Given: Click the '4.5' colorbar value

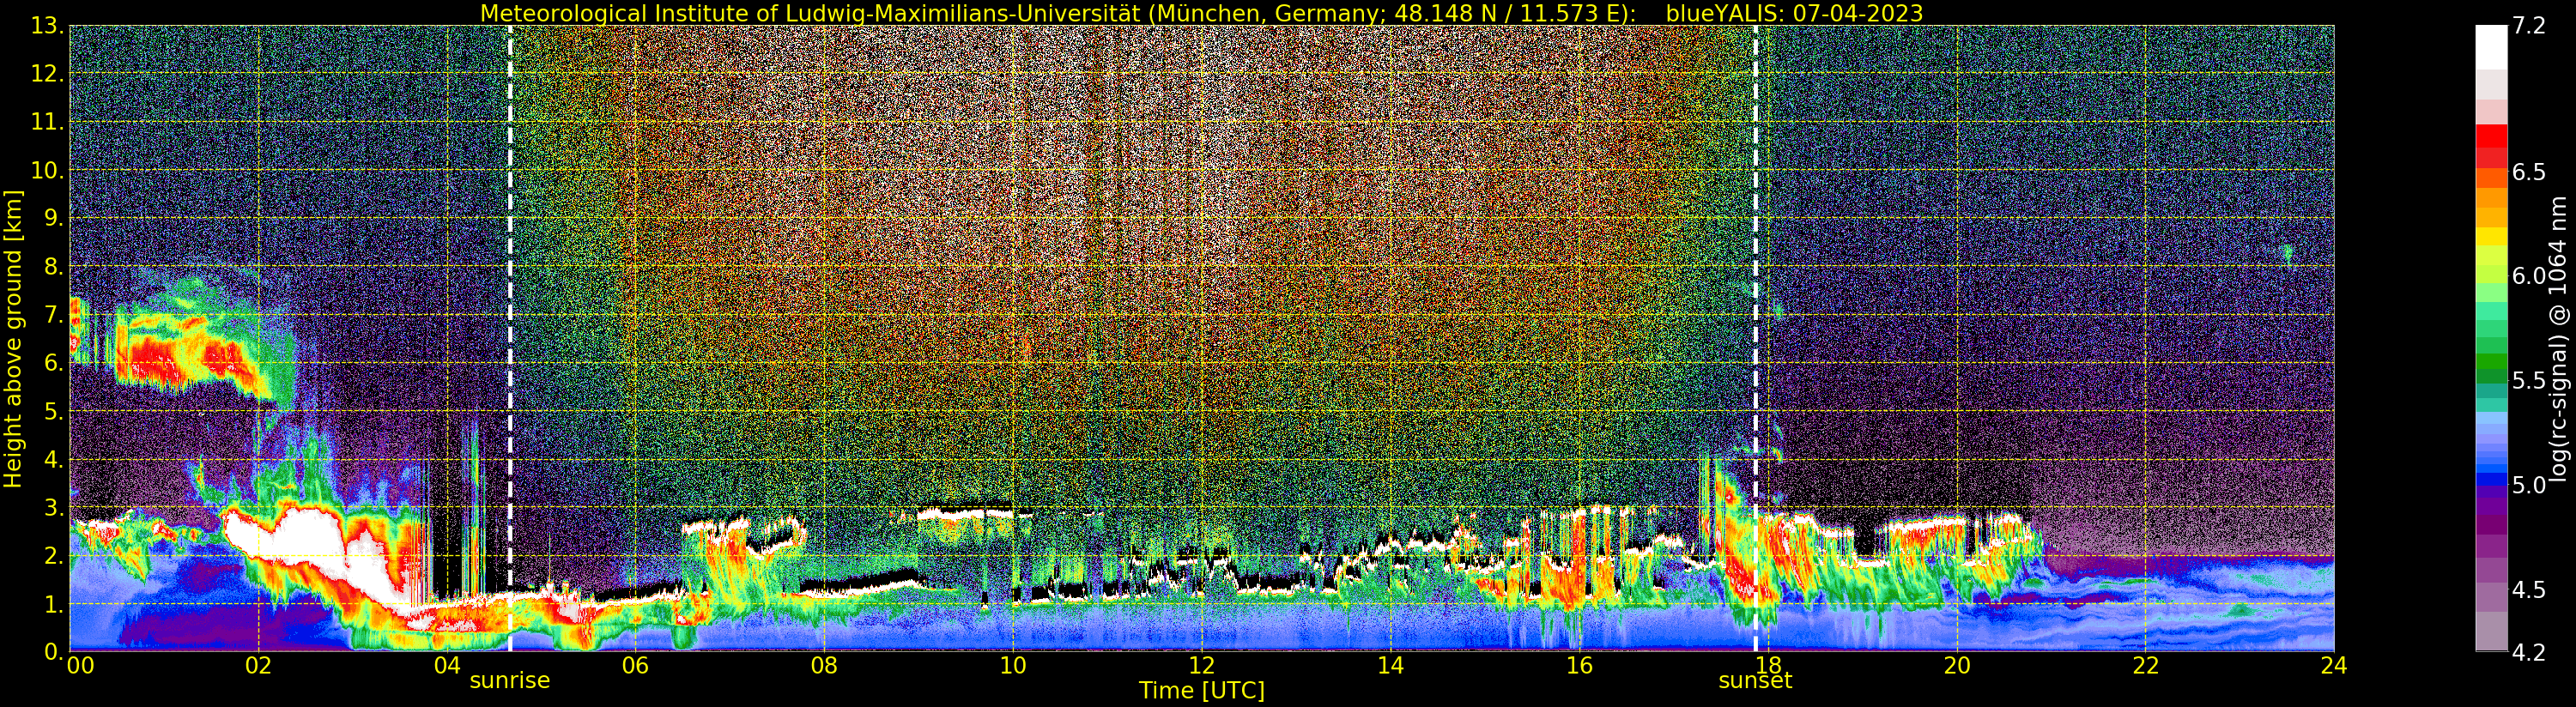Looking at the screenshot, I should pyautogui.click(x=2529, y=590).
